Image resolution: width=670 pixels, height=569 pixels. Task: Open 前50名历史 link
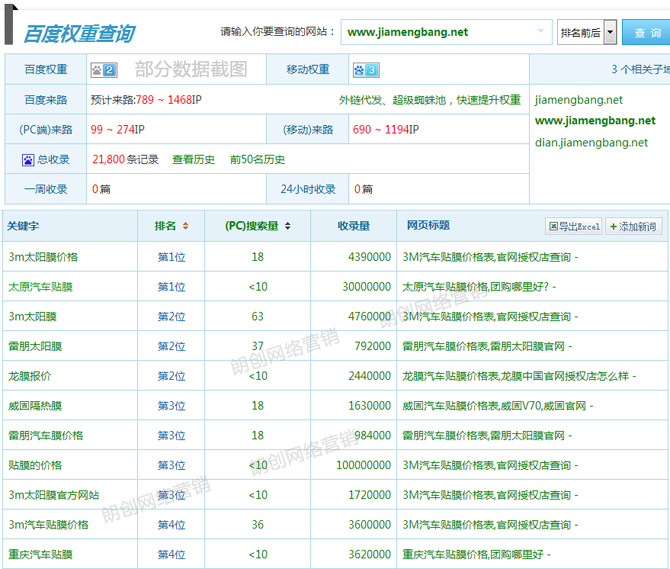coord(257,159)
